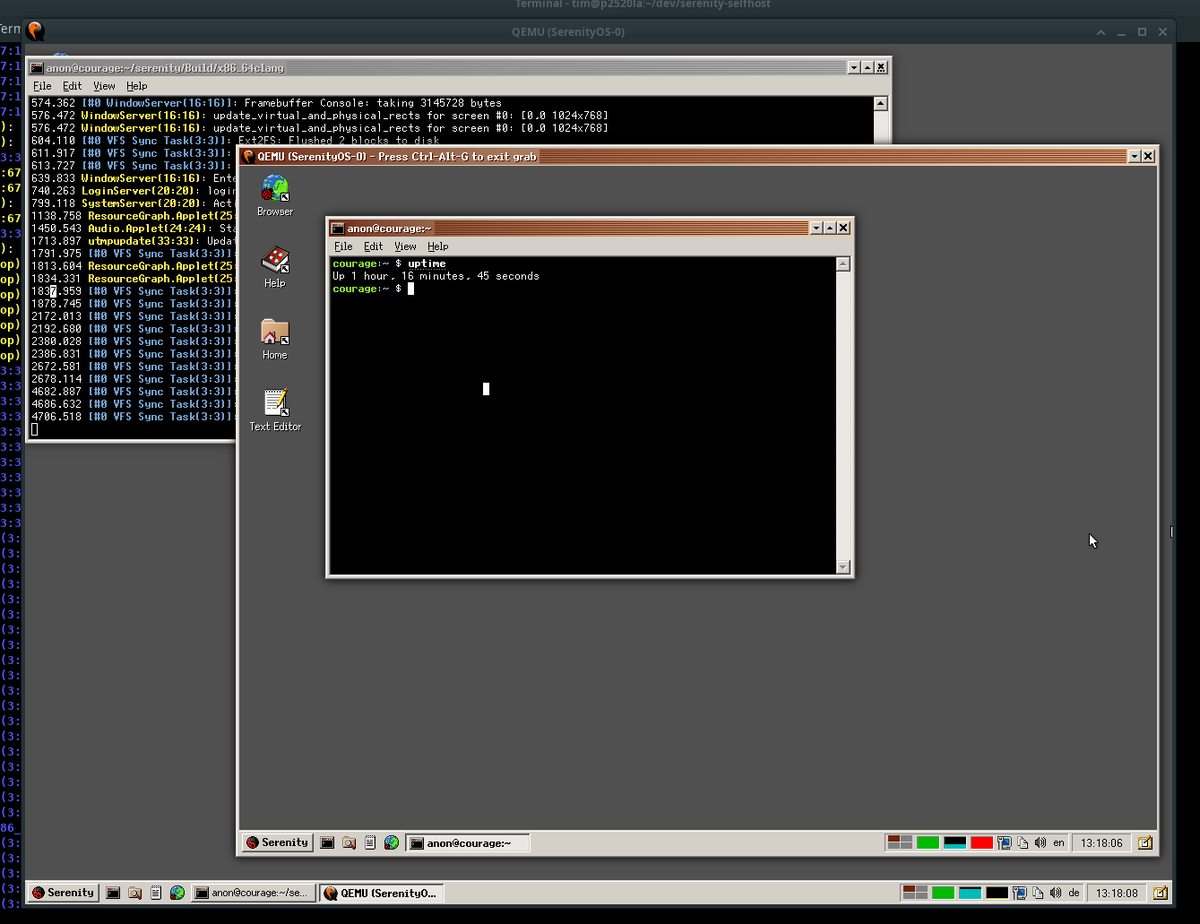1200x924 pixels.
Task: Open File menu in anon@courage:~ terminal
Action: [343, 246]
